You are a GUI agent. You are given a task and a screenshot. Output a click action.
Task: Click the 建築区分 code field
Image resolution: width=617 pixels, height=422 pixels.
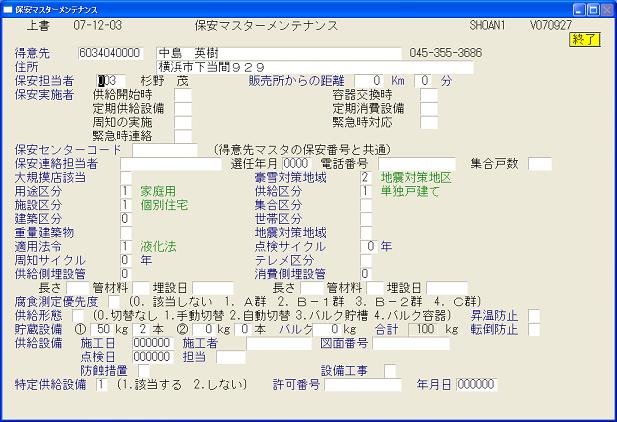(x=126, y=219)
